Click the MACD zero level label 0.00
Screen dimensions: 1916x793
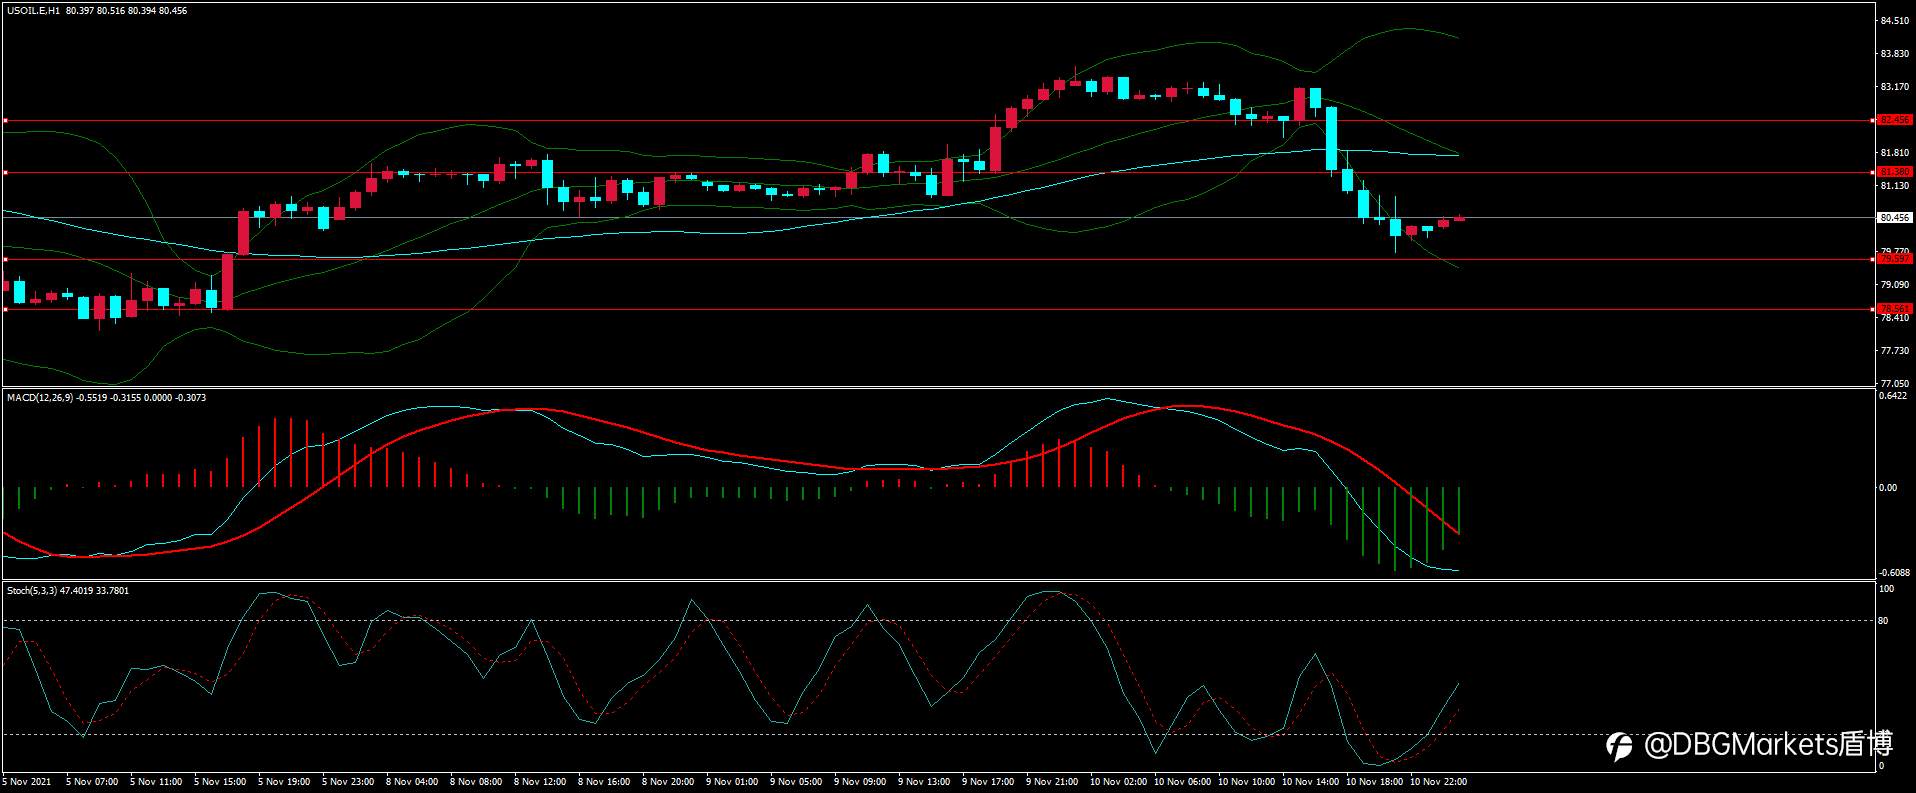1888,488
